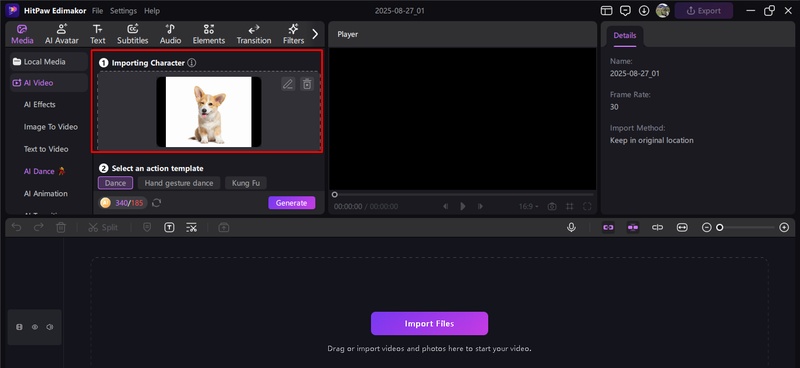Select AI Video in sidebar
Image resolution: width=800 pixels, height=368 pixels.
pyautogui.click(x=49, y=83)
